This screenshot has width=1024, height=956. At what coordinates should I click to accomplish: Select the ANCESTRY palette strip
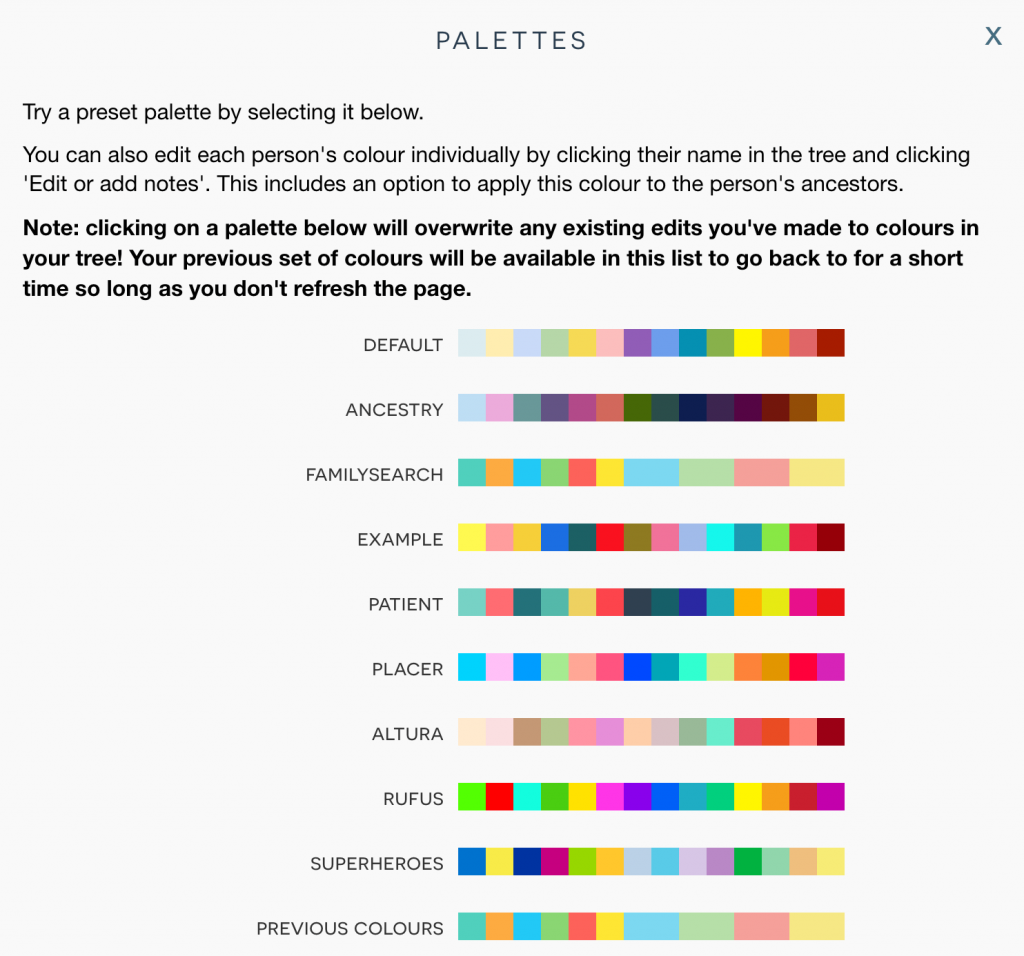[650, 407]
